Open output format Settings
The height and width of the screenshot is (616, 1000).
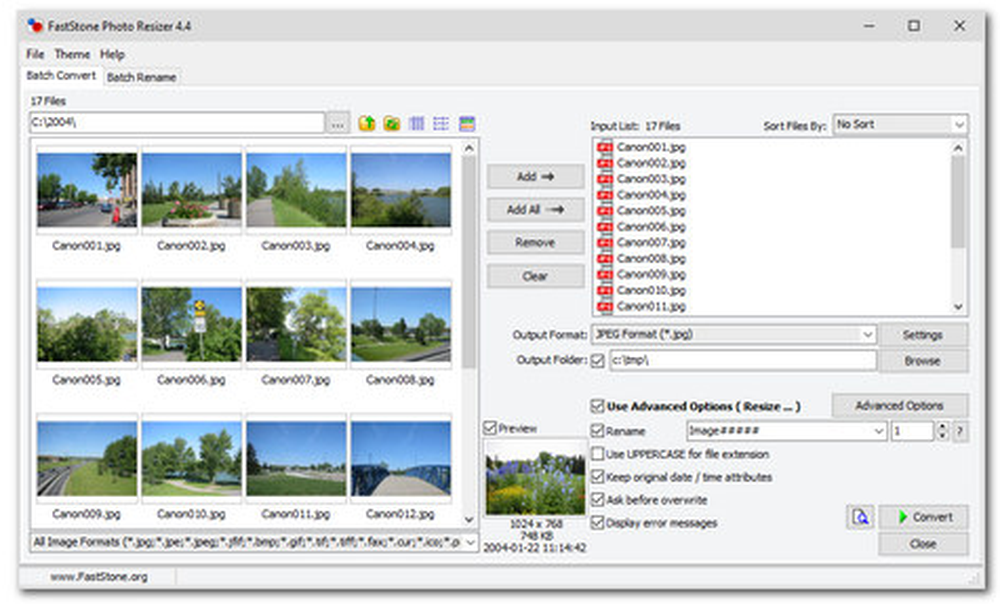923,335
